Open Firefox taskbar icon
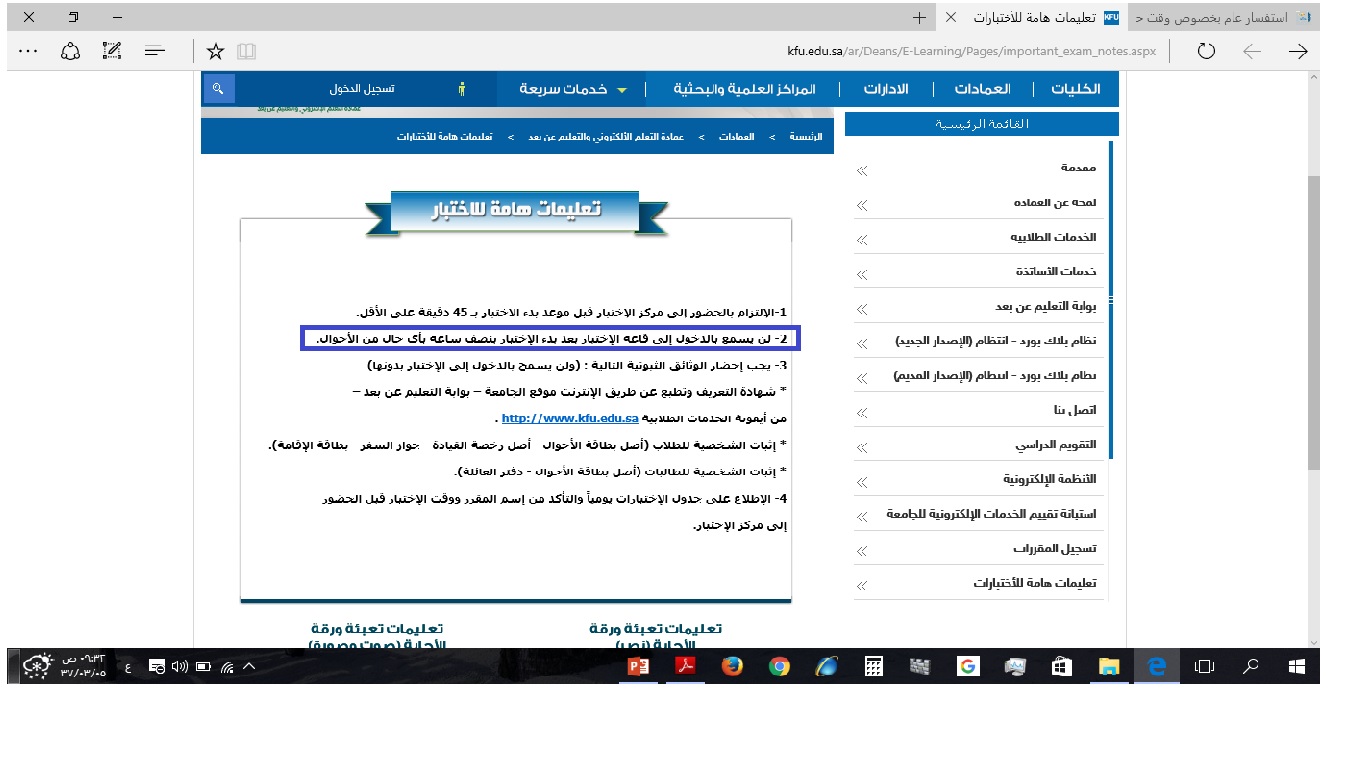 pos(733,667)
